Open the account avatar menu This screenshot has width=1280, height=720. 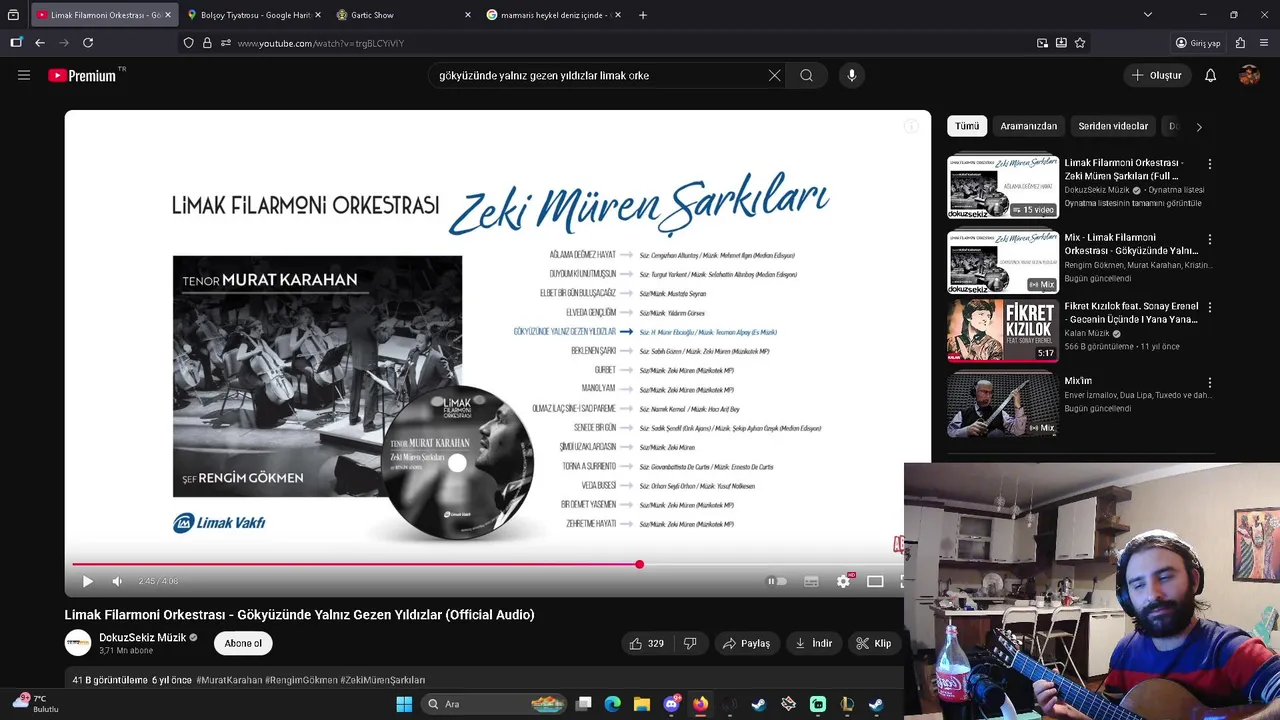pos(1249,75)
